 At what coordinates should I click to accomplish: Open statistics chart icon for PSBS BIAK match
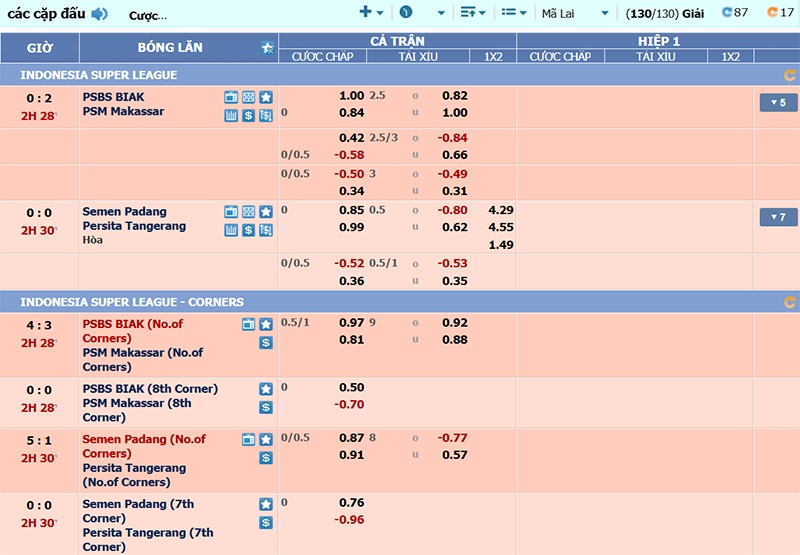tap(231, 116)
